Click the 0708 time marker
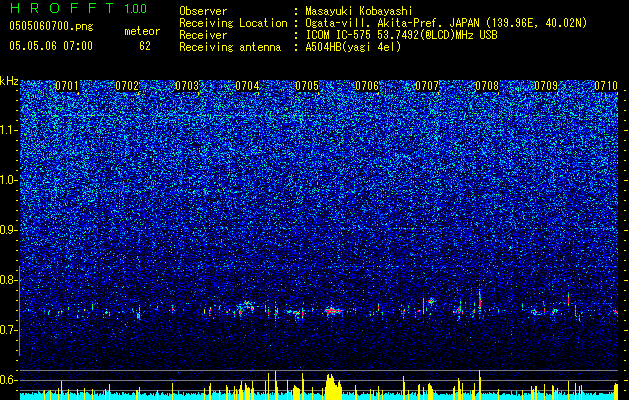This screenshot has height=400, width=629. 487,86
